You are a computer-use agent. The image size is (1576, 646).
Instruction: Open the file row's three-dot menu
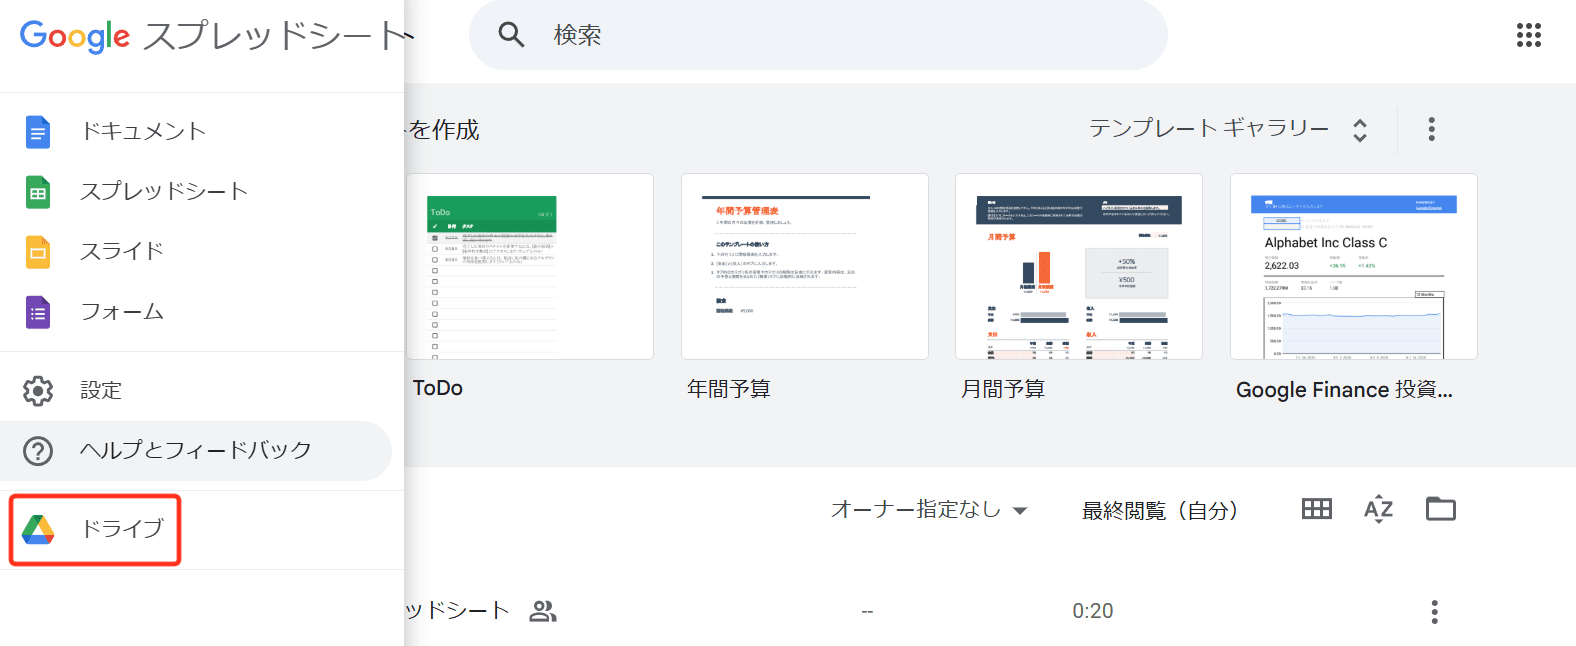pyautogui.click(x=1434, y=611)
